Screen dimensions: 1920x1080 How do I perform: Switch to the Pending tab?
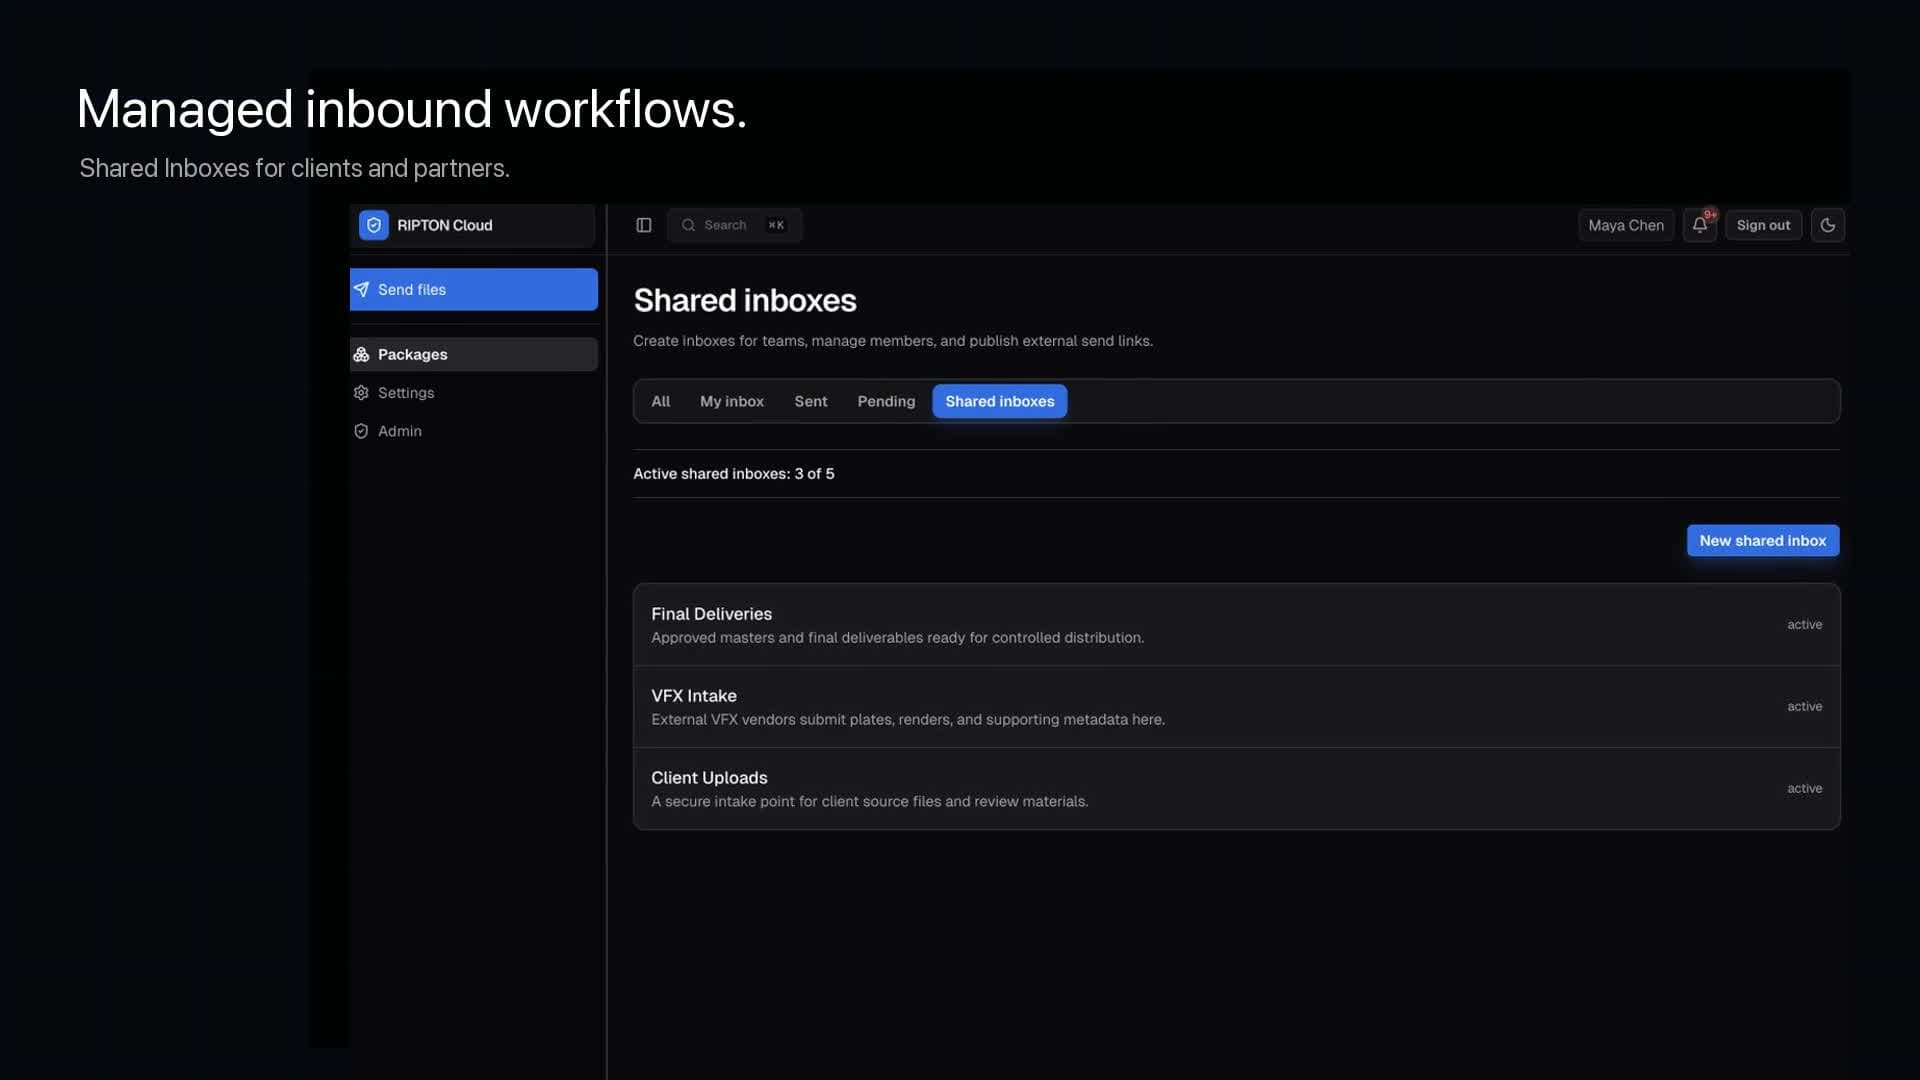pyautogui.click(x=886, y=401)
